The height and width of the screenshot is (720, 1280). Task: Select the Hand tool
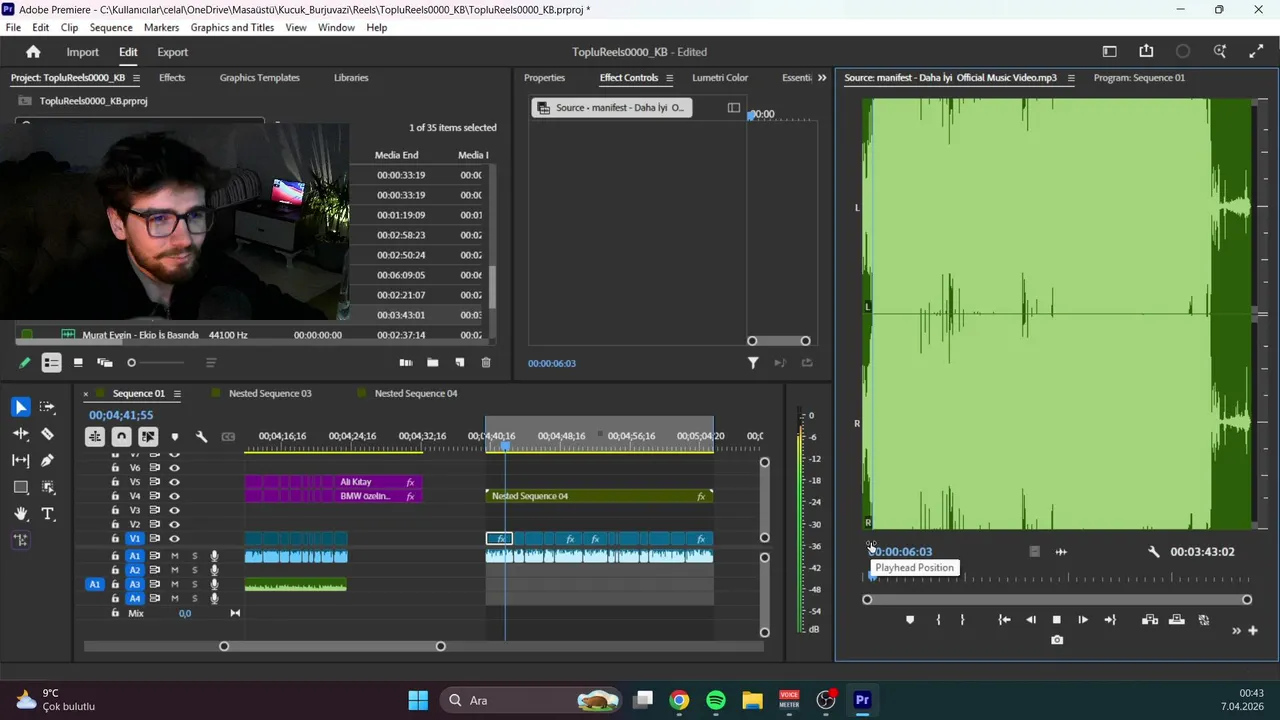(20, 514)
